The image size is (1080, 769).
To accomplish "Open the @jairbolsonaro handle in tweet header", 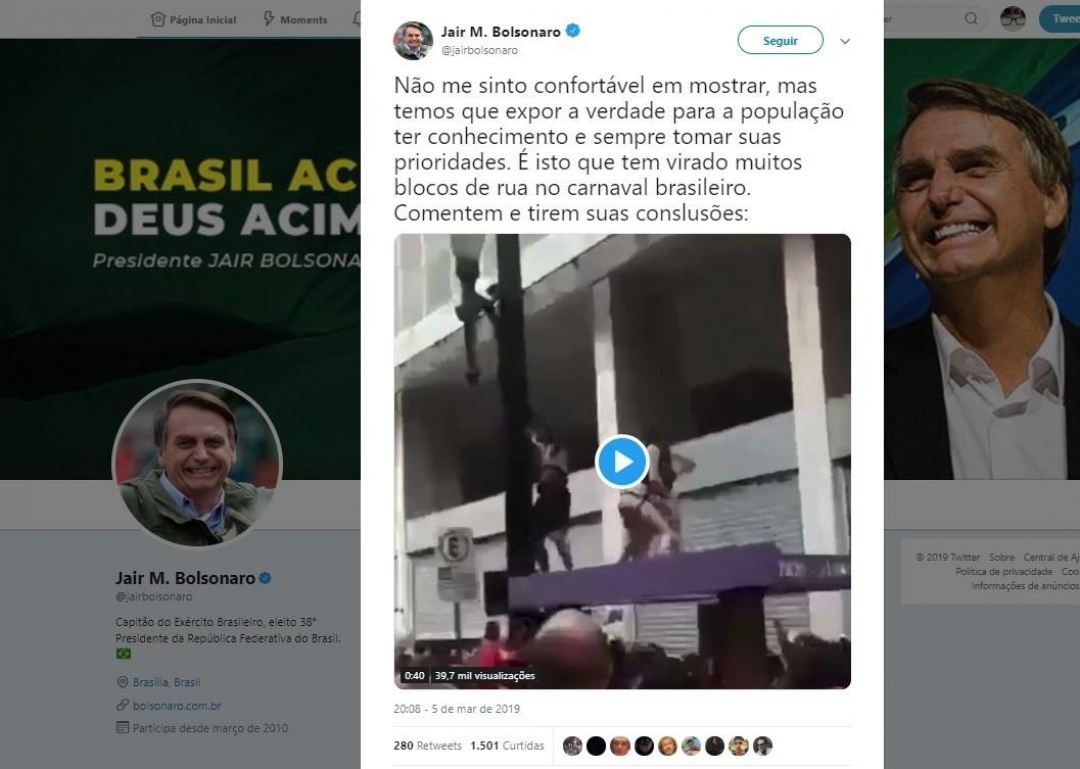I will 479,50.
